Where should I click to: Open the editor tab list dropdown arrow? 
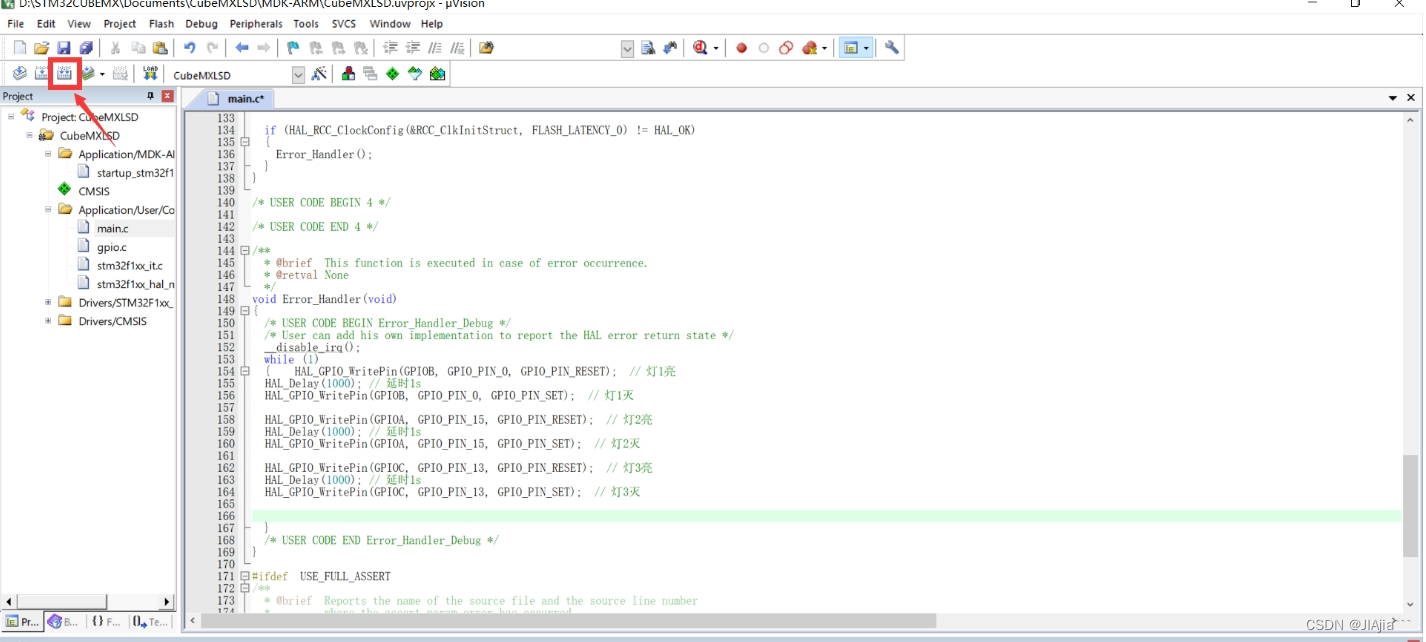(1393, 98)
